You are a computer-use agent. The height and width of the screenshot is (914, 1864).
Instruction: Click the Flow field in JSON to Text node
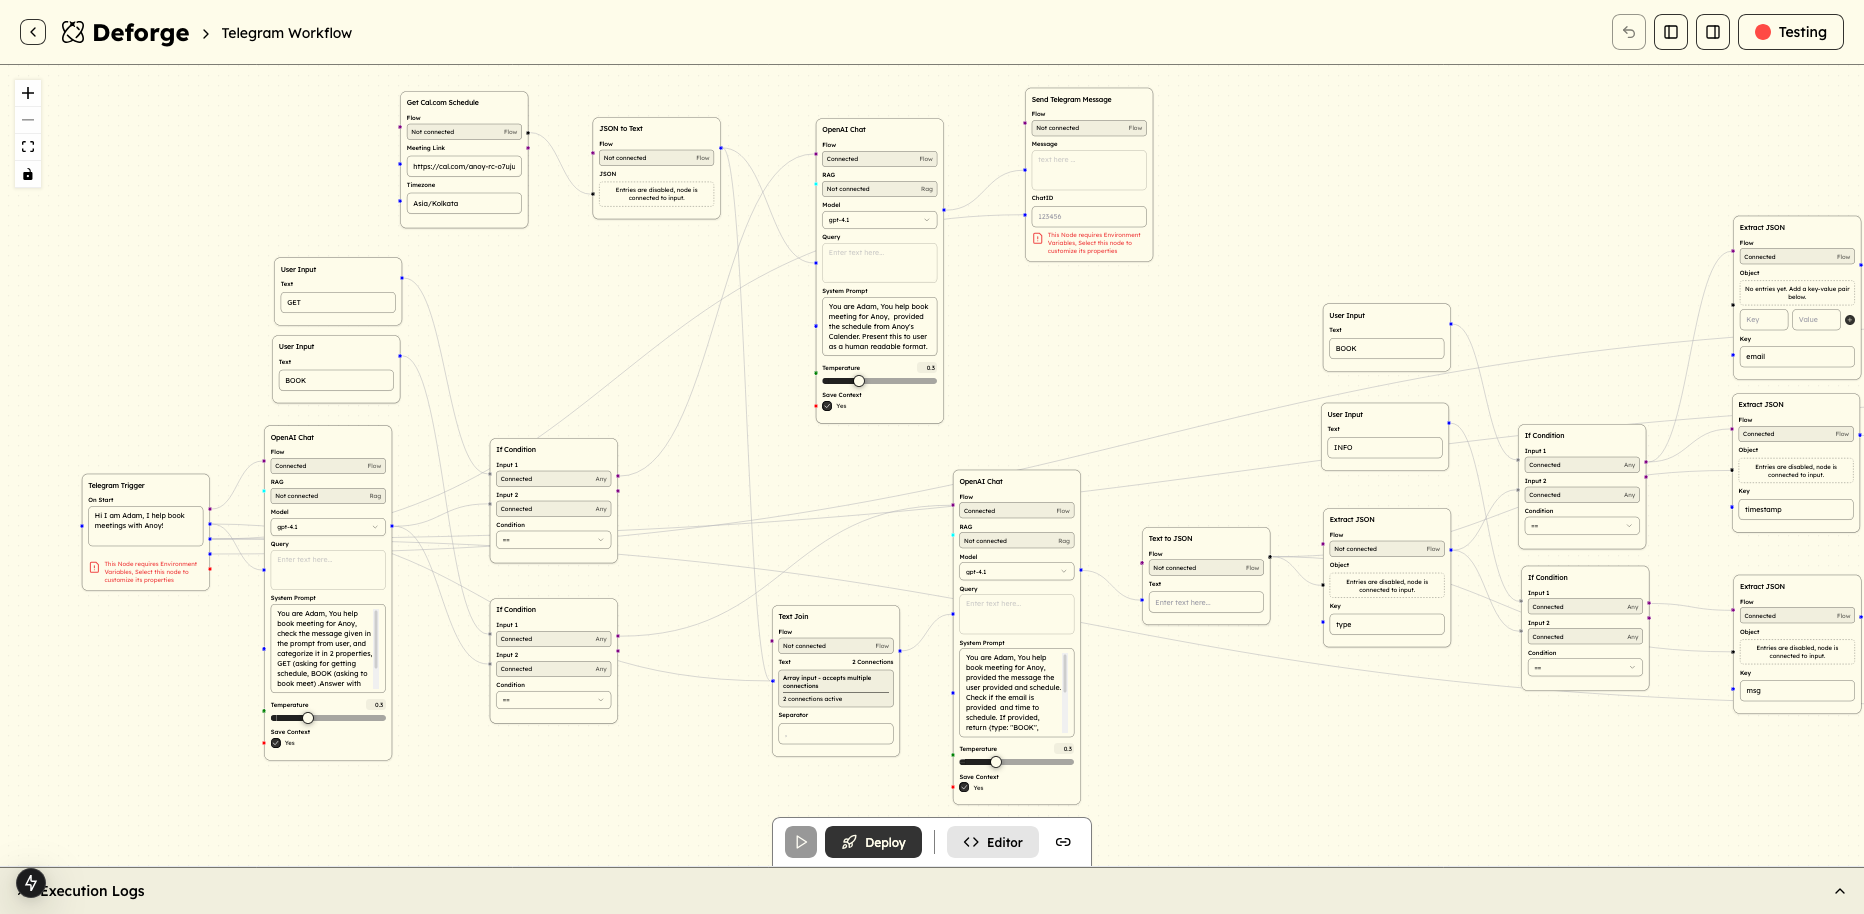[x=656, y=158]
